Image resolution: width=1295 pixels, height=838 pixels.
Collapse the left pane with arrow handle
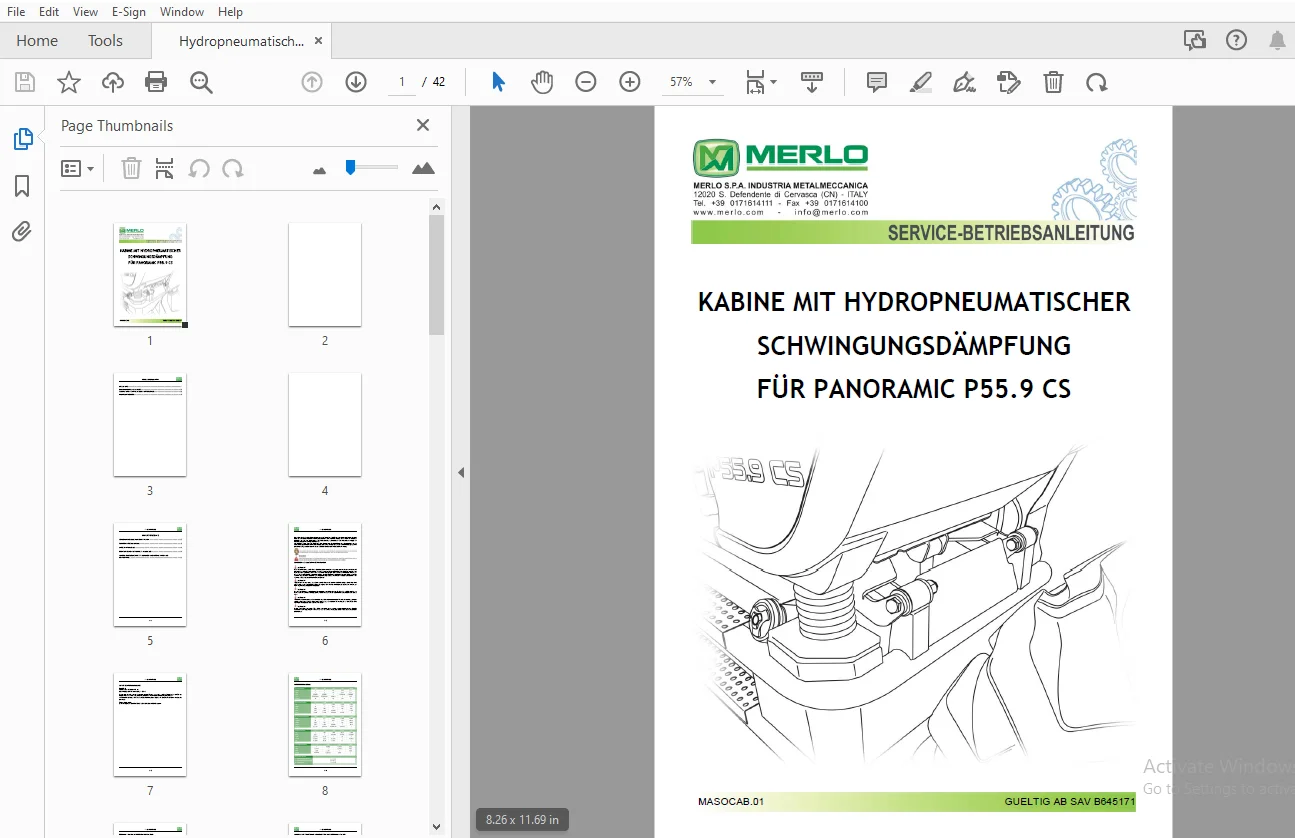[x=461, y=472]
